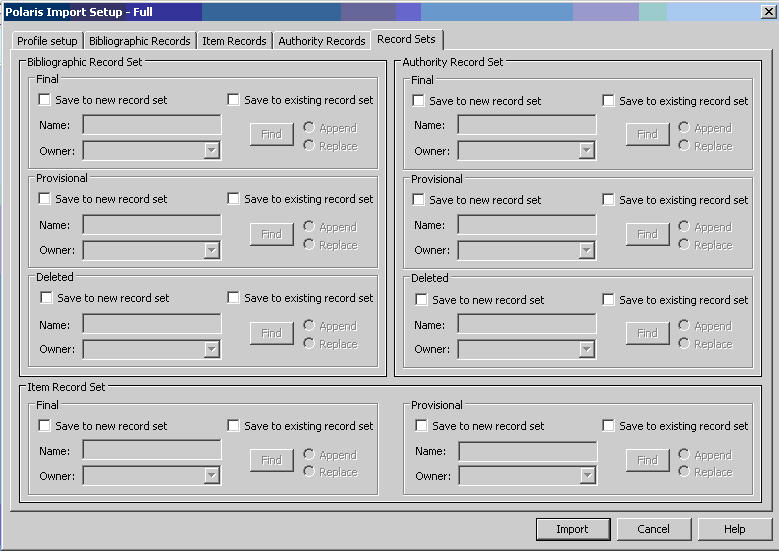Click Name field in Bibliographic Deleted
The image size is (779, 551).
pos(152,323)
